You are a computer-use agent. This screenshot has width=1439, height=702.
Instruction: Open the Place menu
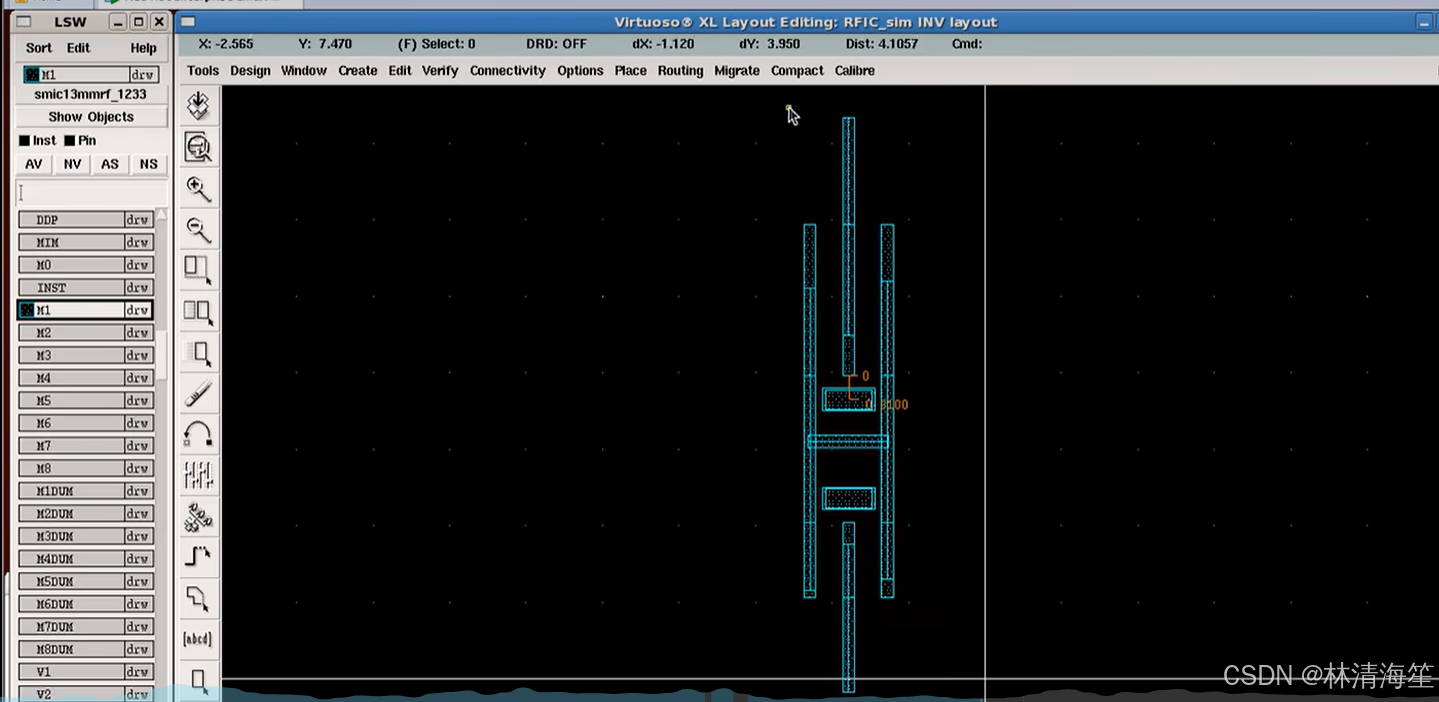(630, 71)
